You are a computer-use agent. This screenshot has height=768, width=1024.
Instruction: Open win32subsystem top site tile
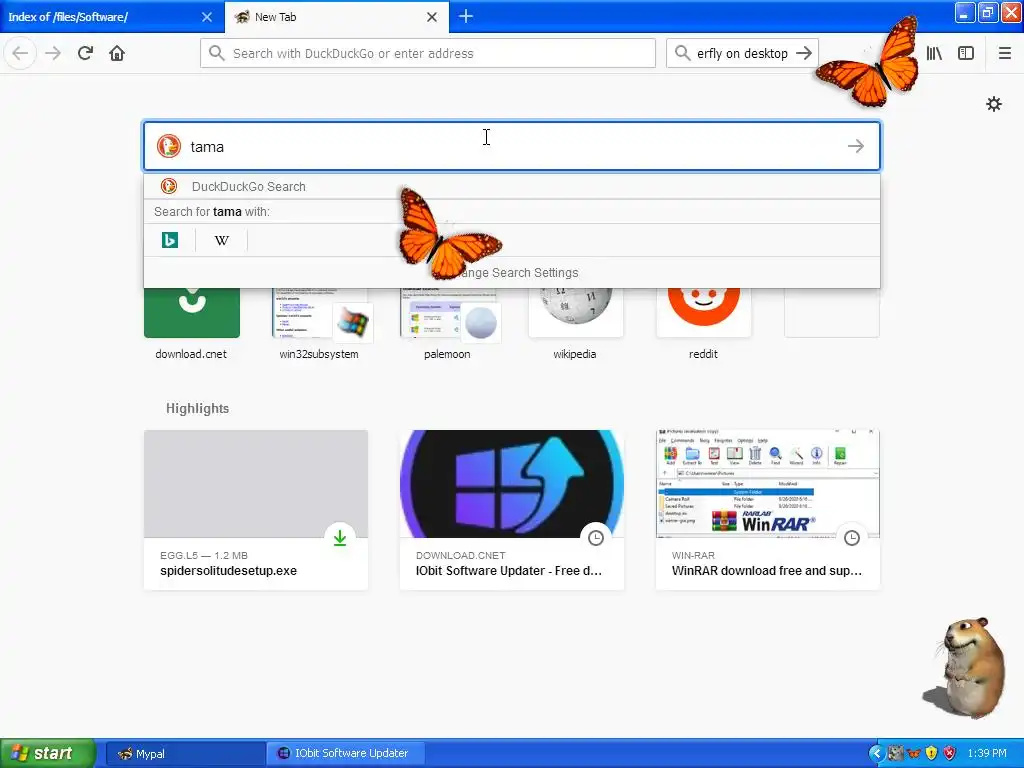tap(319, 323)
